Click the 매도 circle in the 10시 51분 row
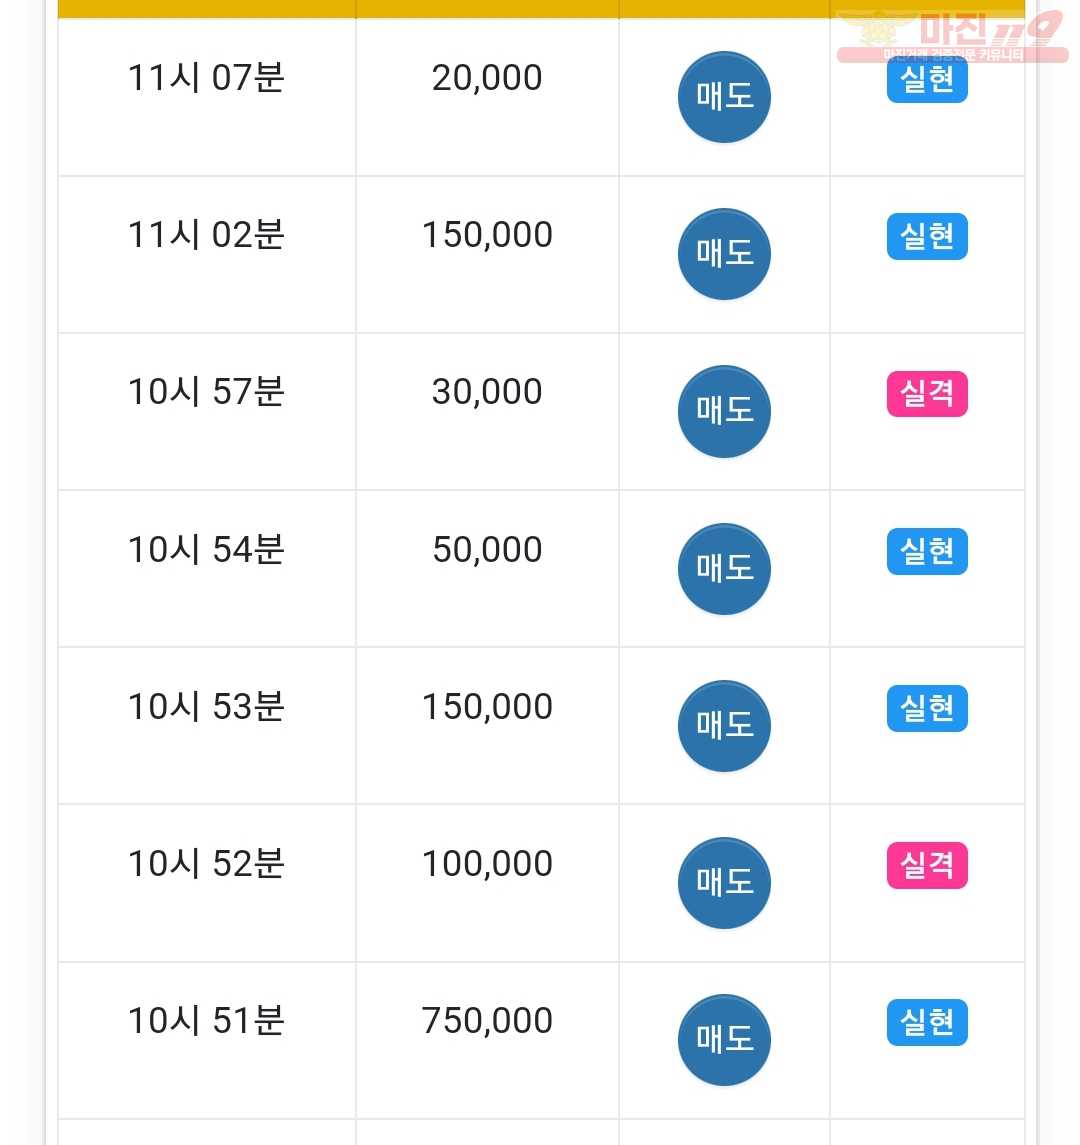1080x1145 pixels. click(x=724, y=1040)
